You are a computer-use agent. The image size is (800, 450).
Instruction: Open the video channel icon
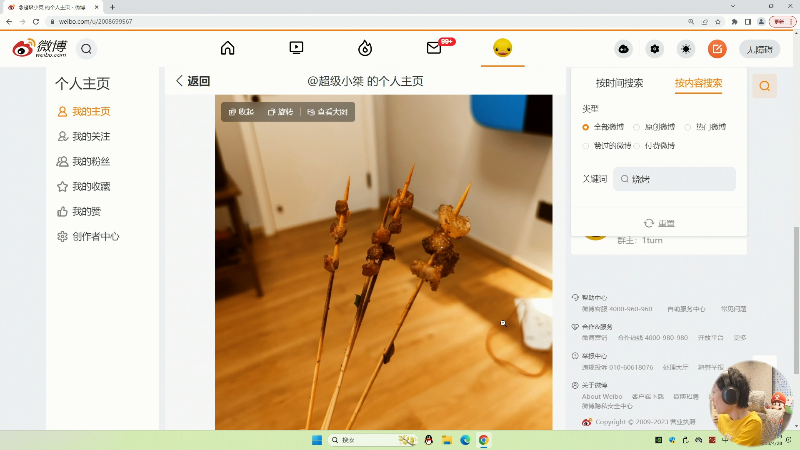296,48
